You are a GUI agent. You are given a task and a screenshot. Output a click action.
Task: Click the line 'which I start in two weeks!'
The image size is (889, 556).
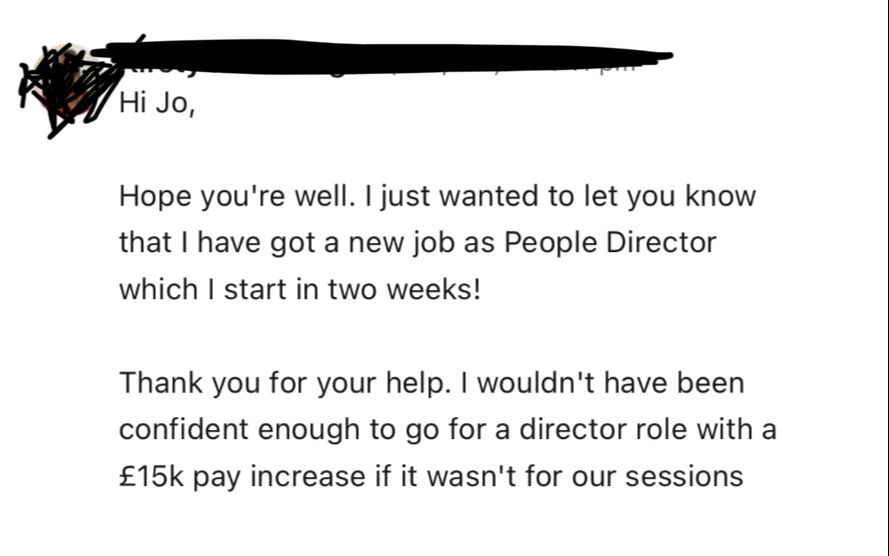click(x=300, y=290)
